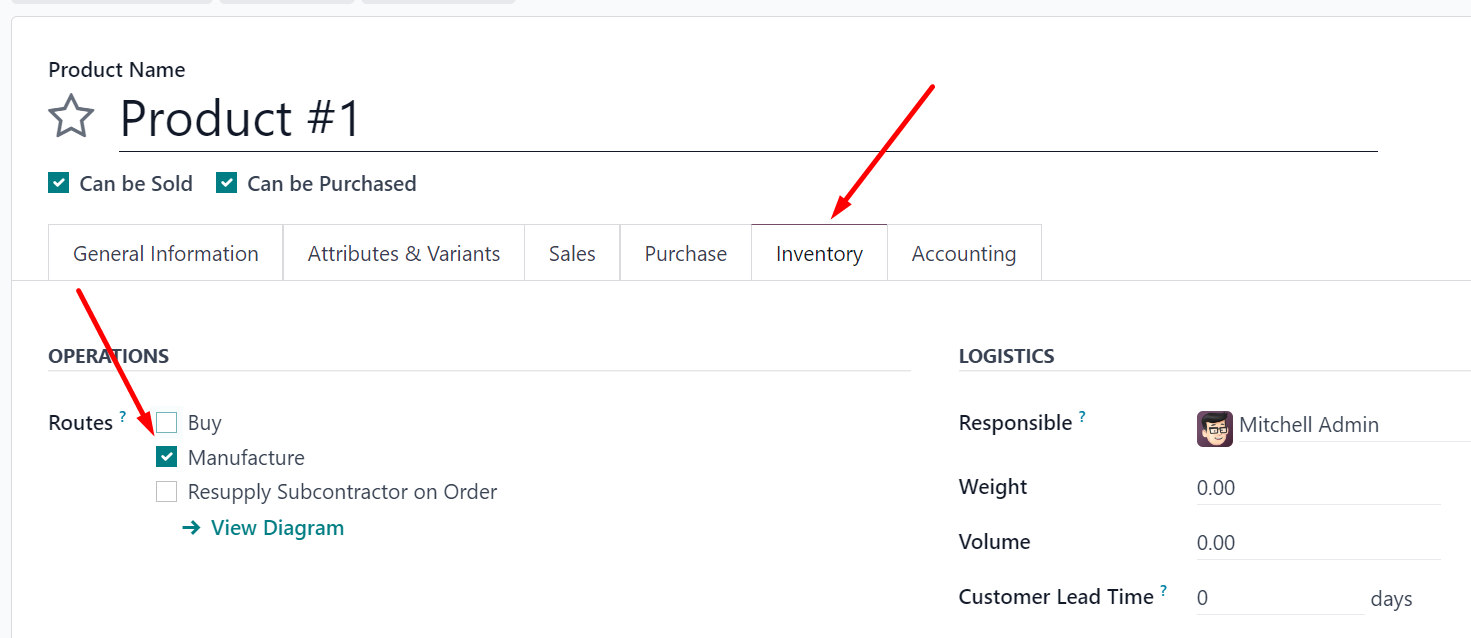Open the Attributes & Variants tab

coord(404,254)
